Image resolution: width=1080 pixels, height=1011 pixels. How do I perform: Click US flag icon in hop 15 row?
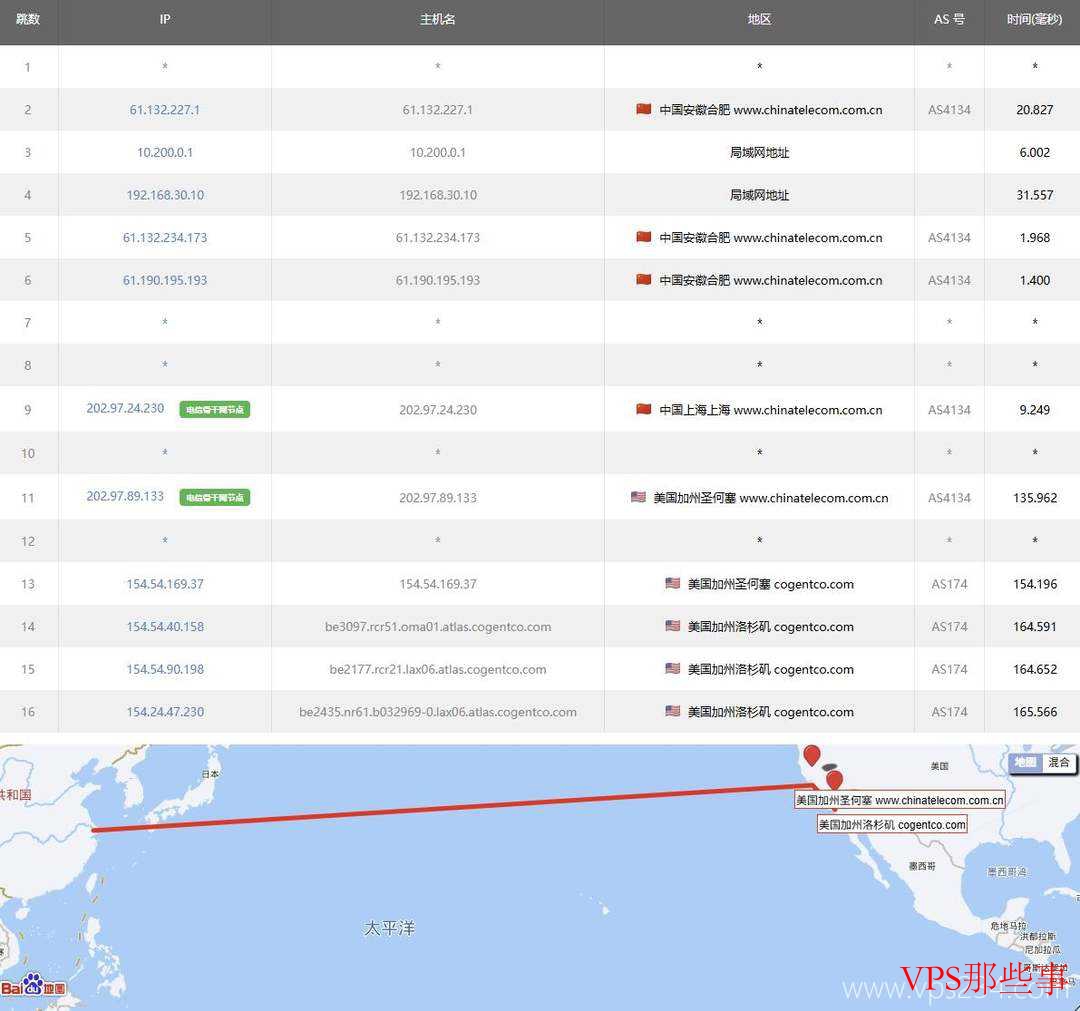point(672,669)
